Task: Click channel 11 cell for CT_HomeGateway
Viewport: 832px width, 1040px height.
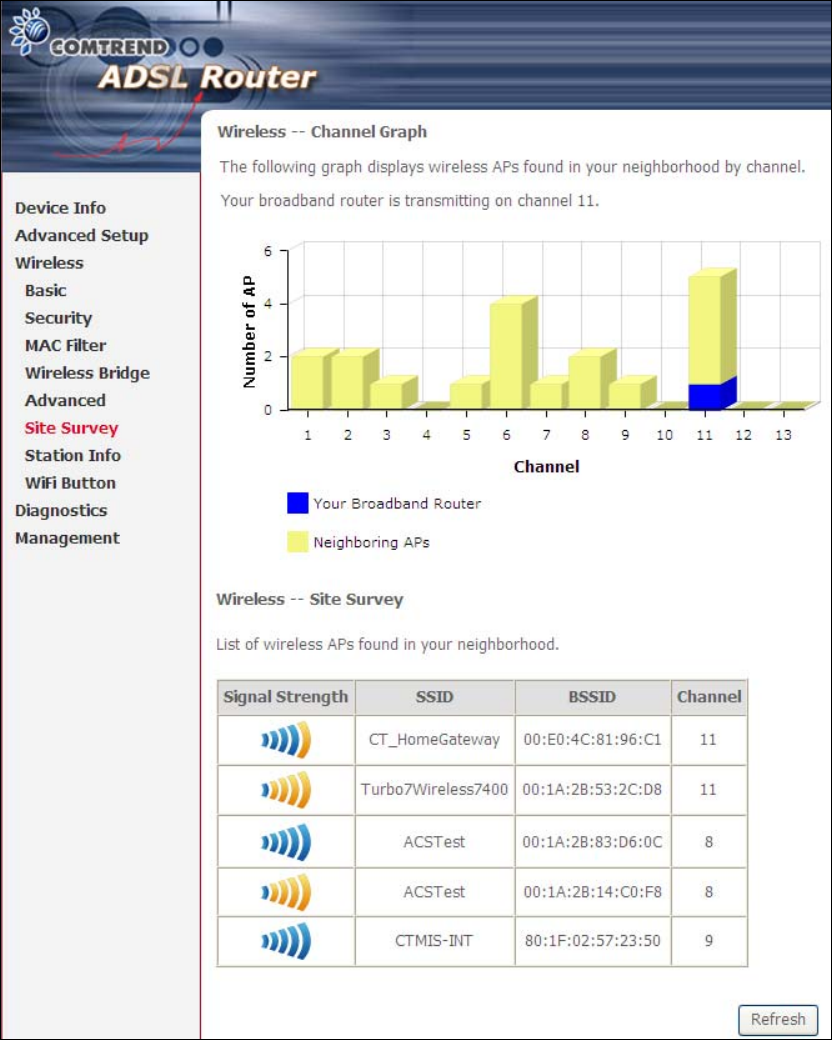Action: pyautogui.click(x=709, y=740)
